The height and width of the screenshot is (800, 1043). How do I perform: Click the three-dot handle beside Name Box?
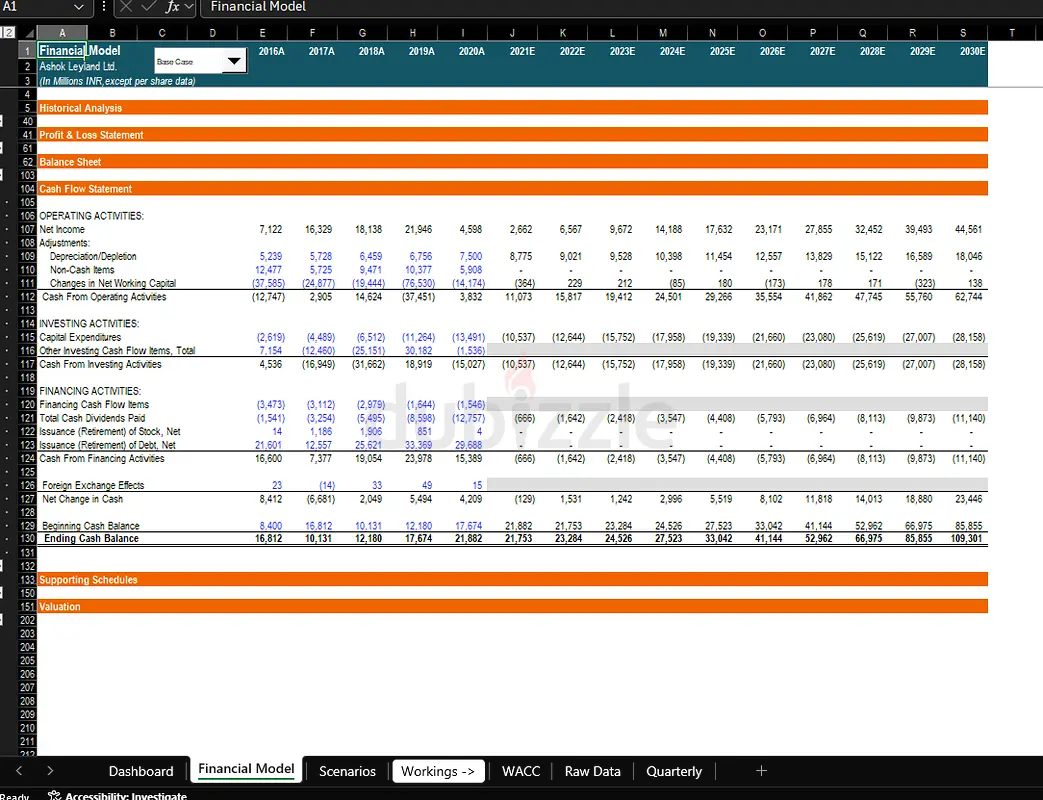pyautogui.click(x=105, y=7)
